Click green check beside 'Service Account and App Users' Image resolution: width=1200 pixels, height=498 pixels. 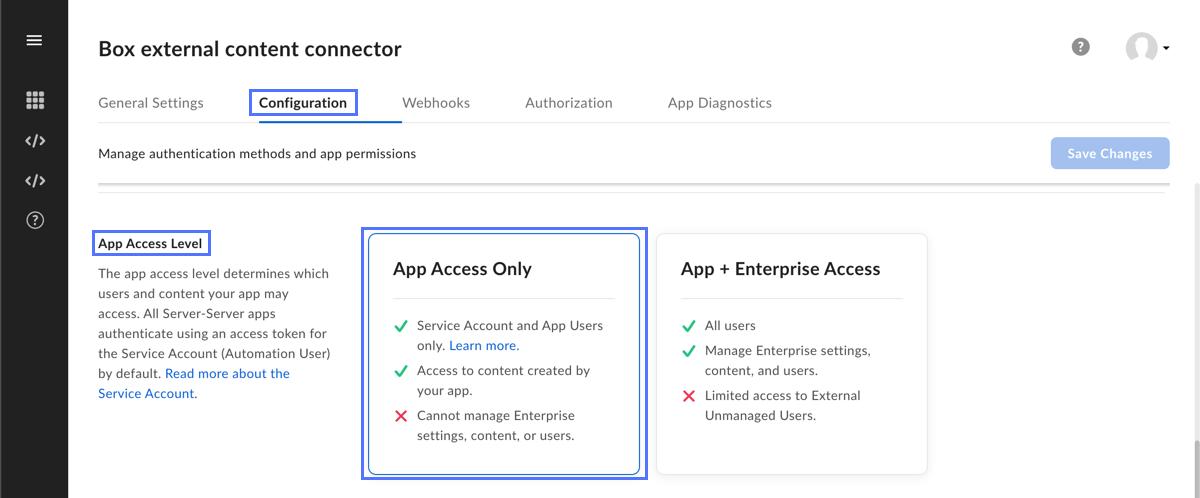click(x=401, y=326)
